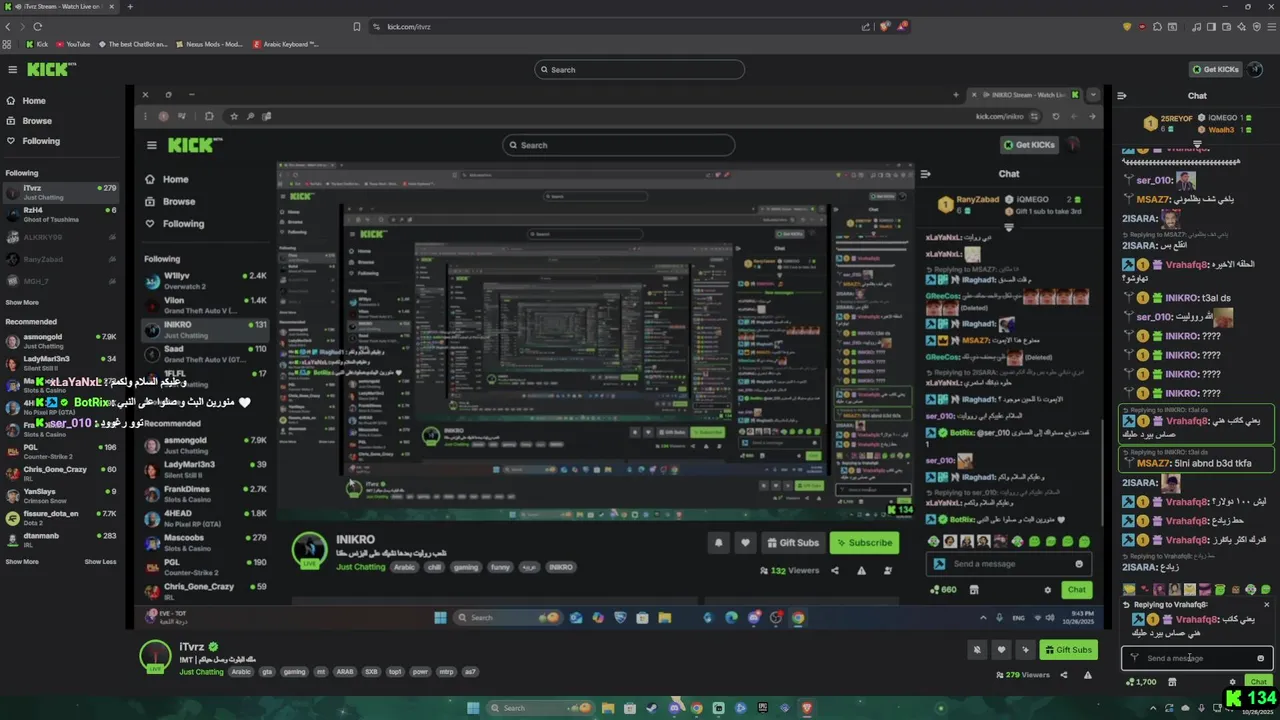Screen dimensions: 1280x720
Task: Select the gta tag under iTvrz
Action: tap(267, 672)
